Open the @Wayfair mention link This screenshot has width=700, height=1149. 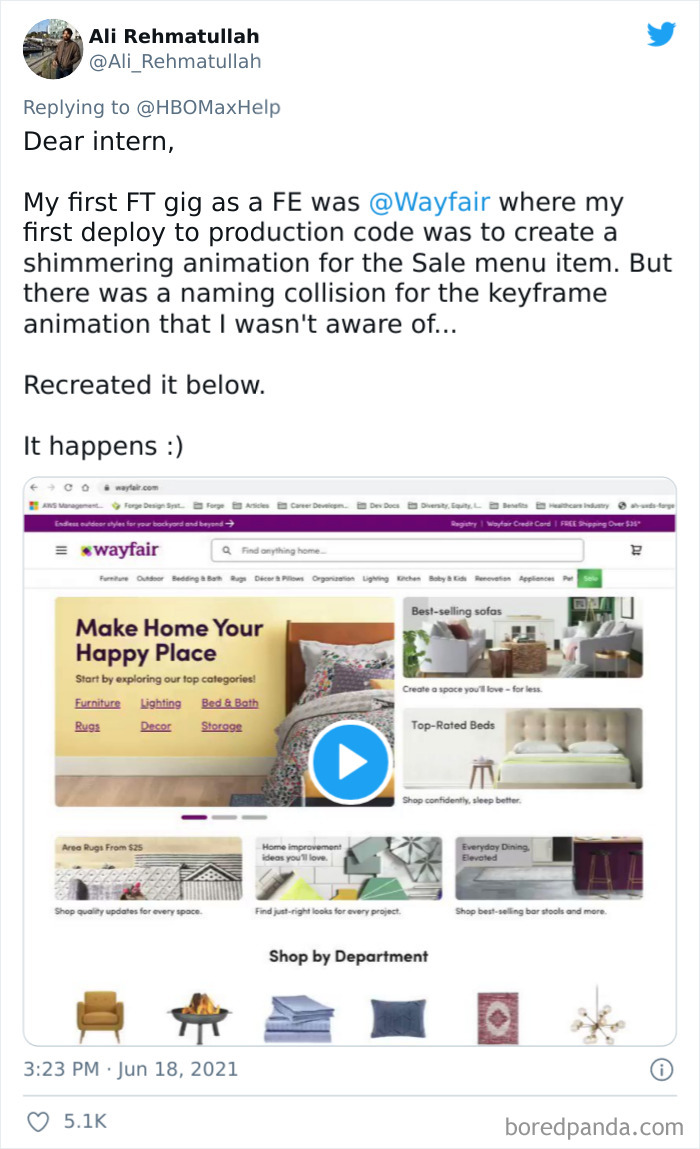coord(429,202)
